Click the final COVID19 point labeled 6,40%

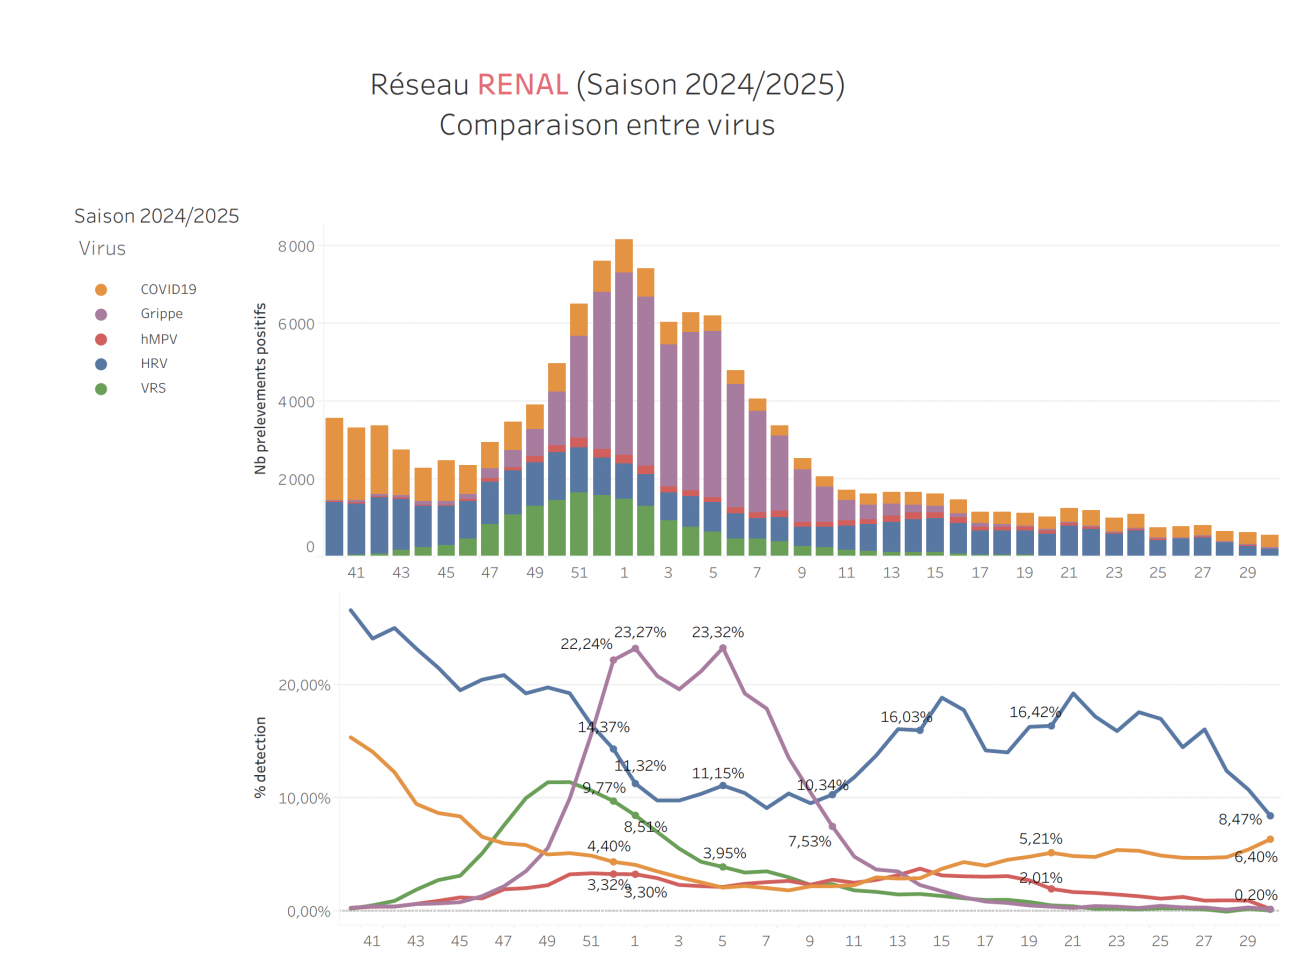[x=1270, y=839]
